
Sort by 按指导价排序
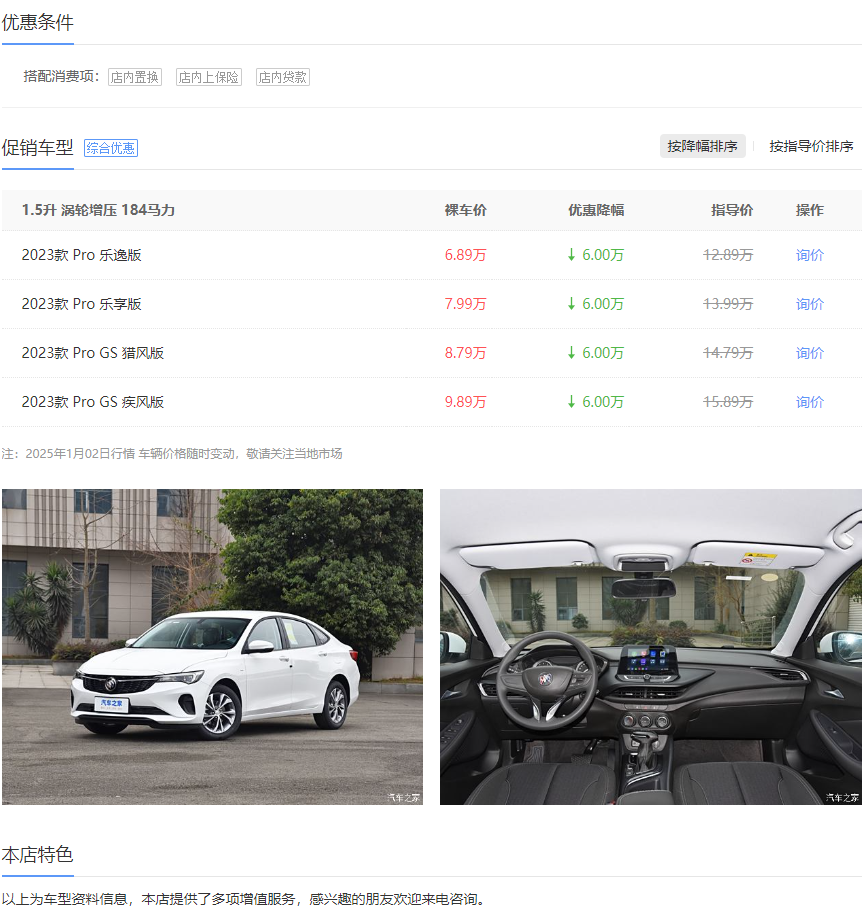tap(811, 146)
